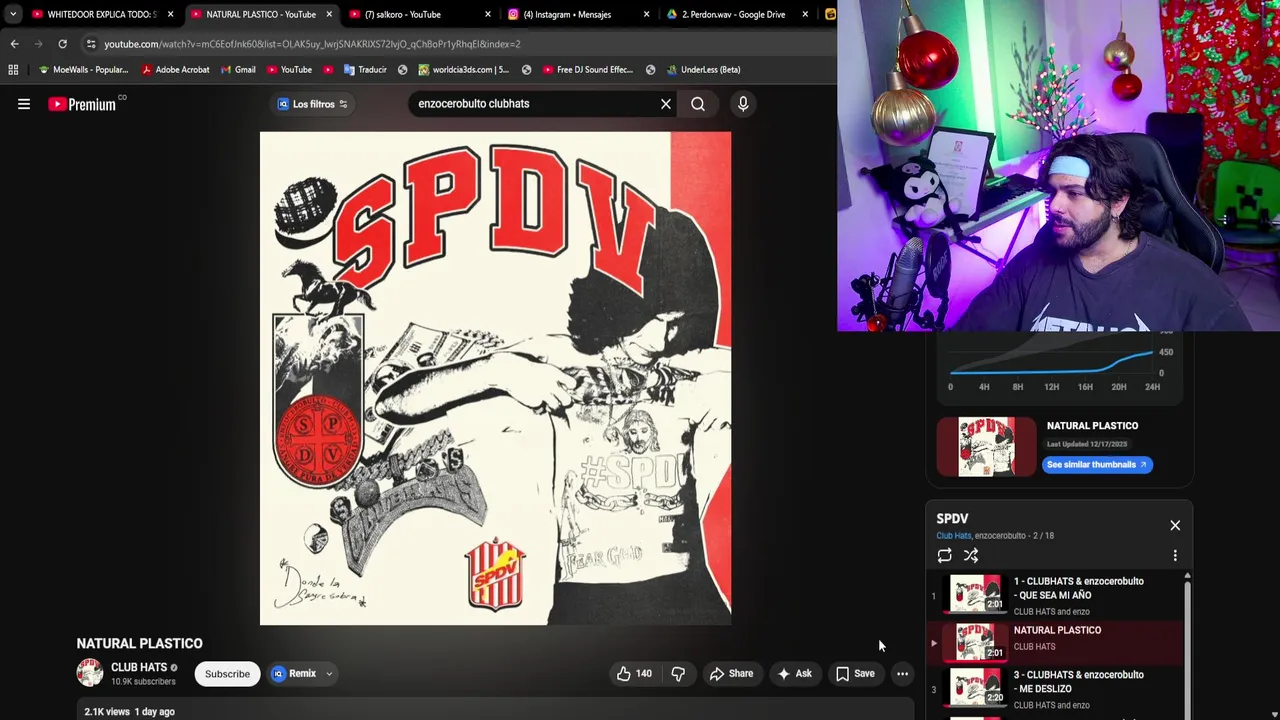
Task: Close the SPDV playlist panel
Action: (1175, 525)
